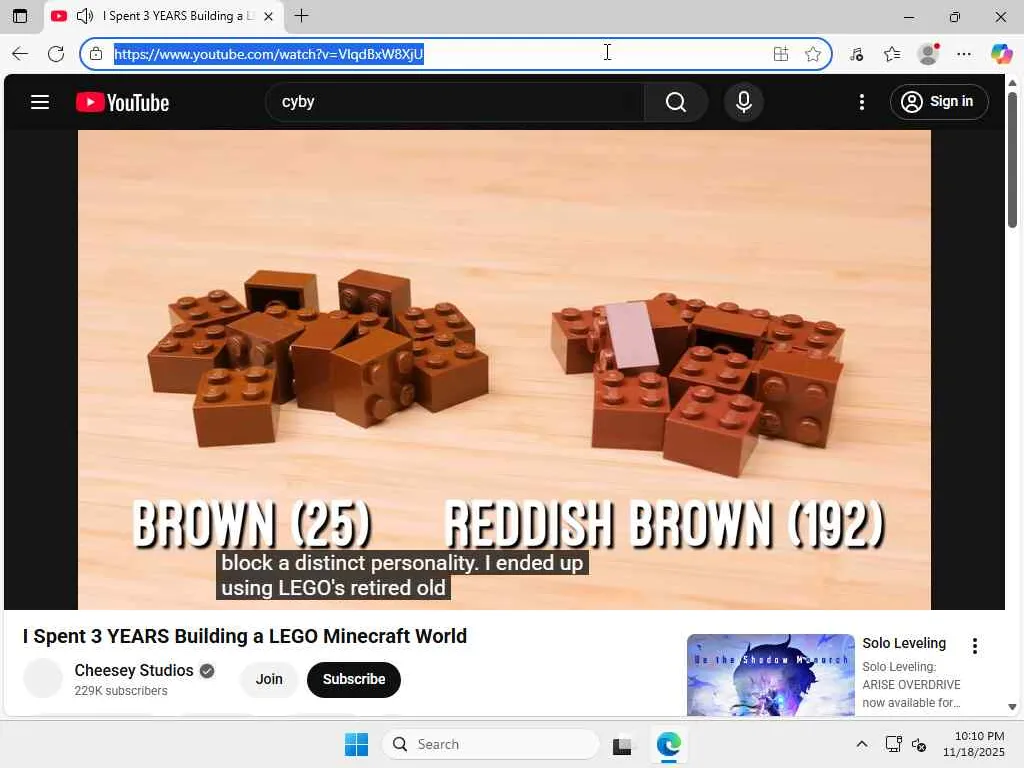Open the Edge tab actions menu icon
1024x768 pixels.
(20, 16)
